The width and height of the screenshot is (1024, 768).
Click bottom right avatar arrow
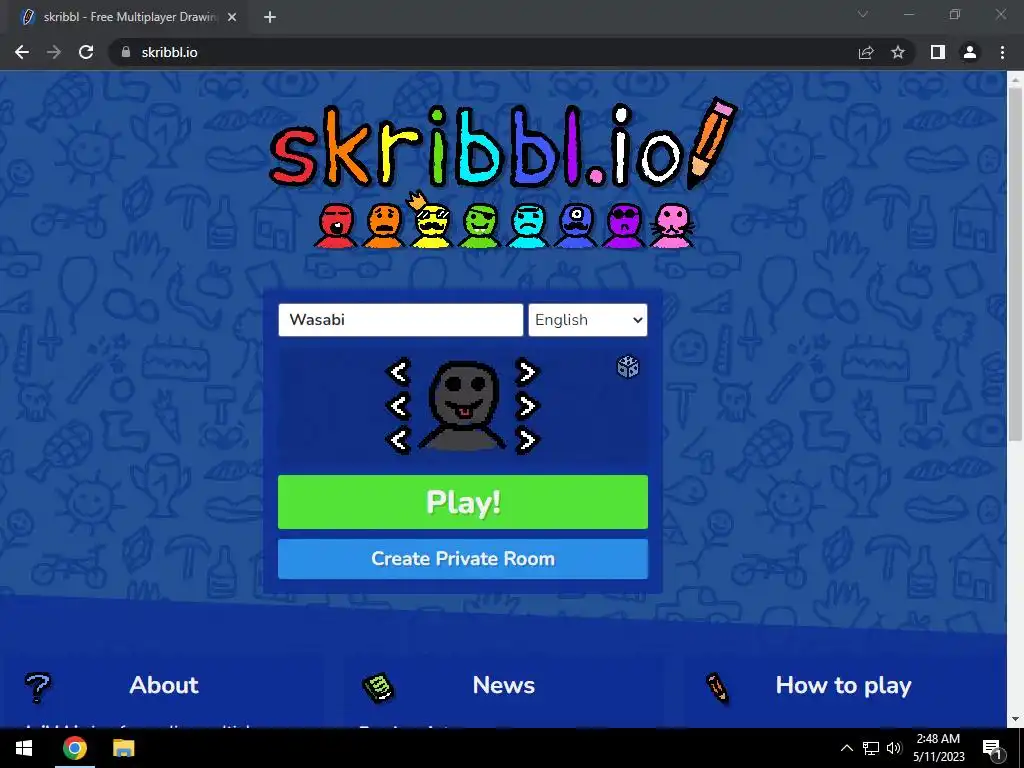(526, 440)
